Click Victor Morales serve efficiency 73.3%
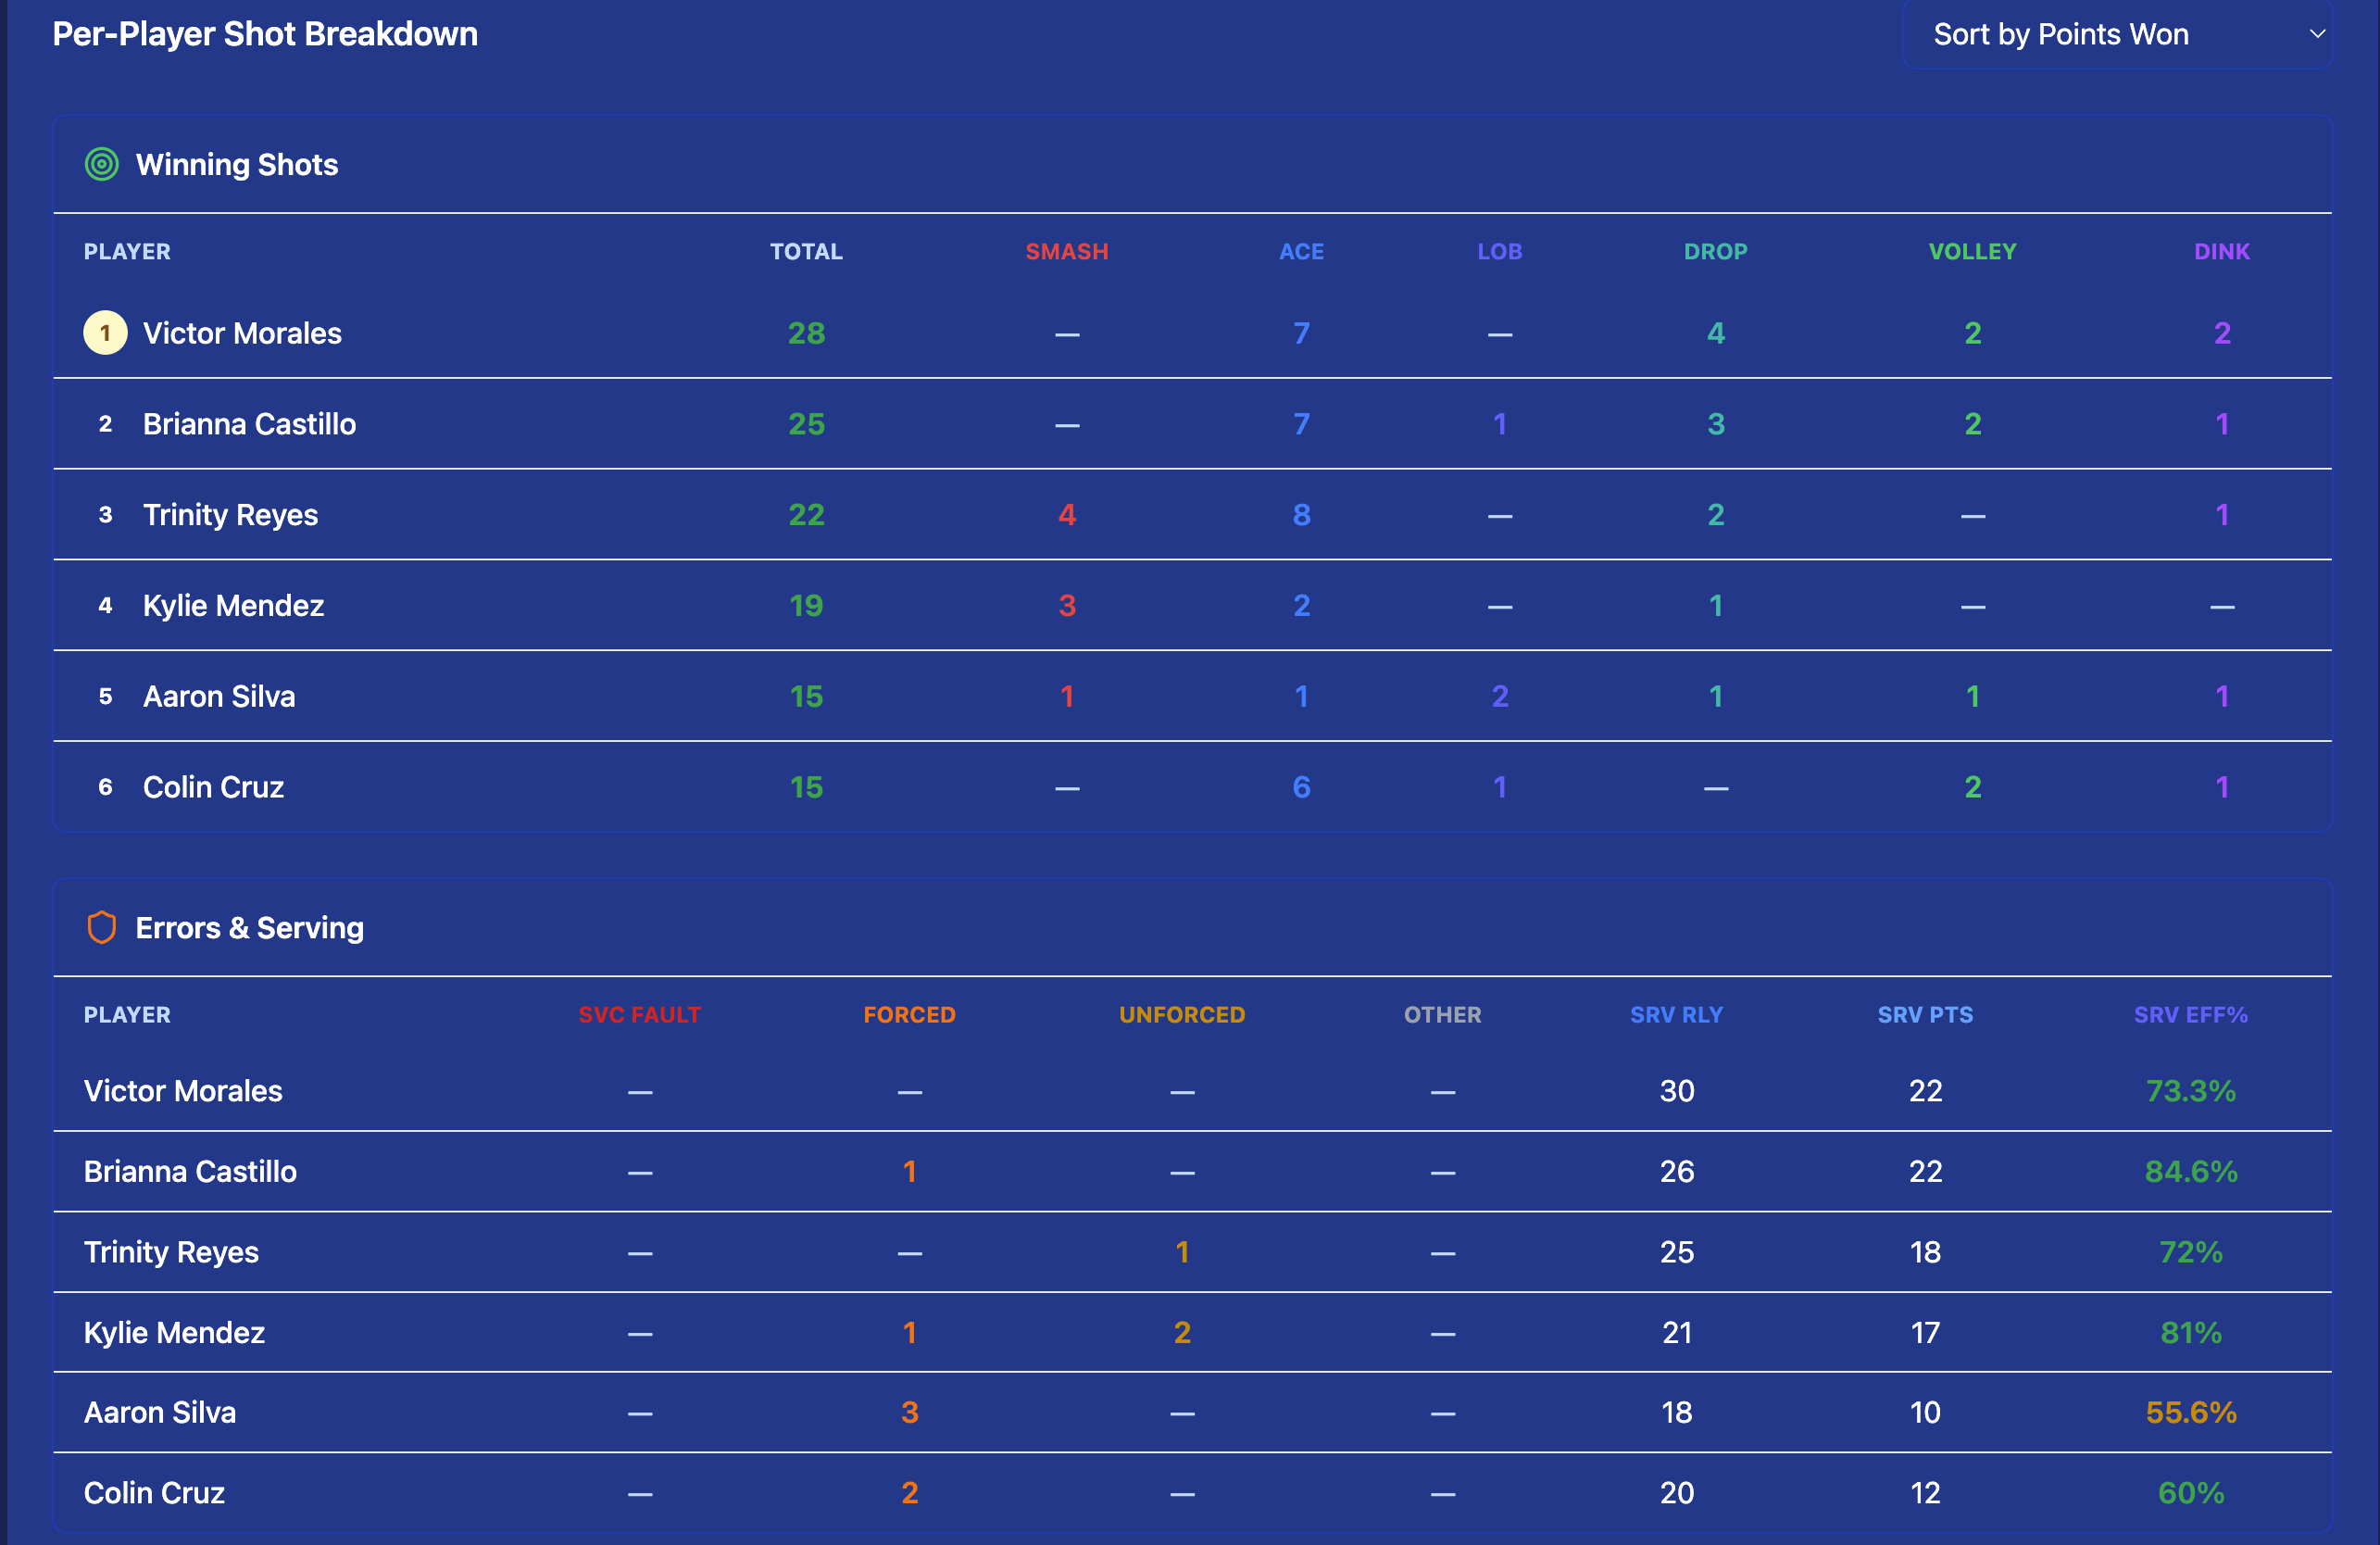The height and width of the screenshot is (1545, 2380). (x=2190, y=1091)
